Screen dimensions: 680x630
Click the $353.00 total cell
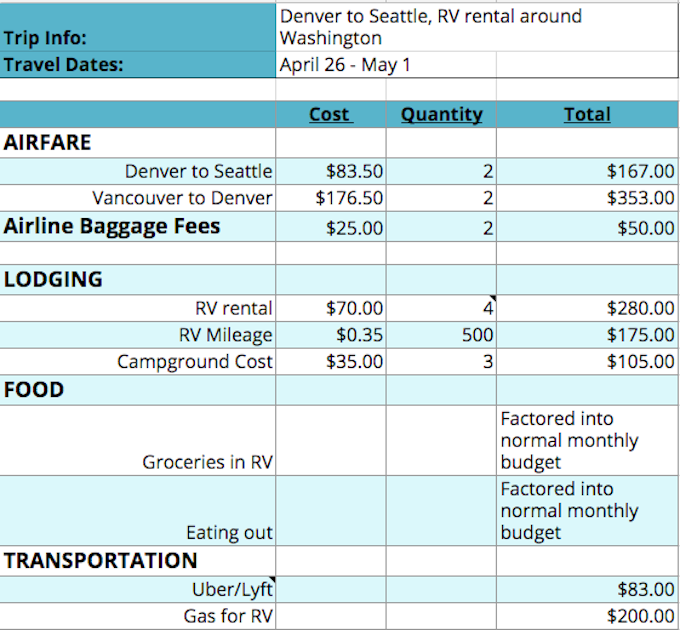click(640, 198)
